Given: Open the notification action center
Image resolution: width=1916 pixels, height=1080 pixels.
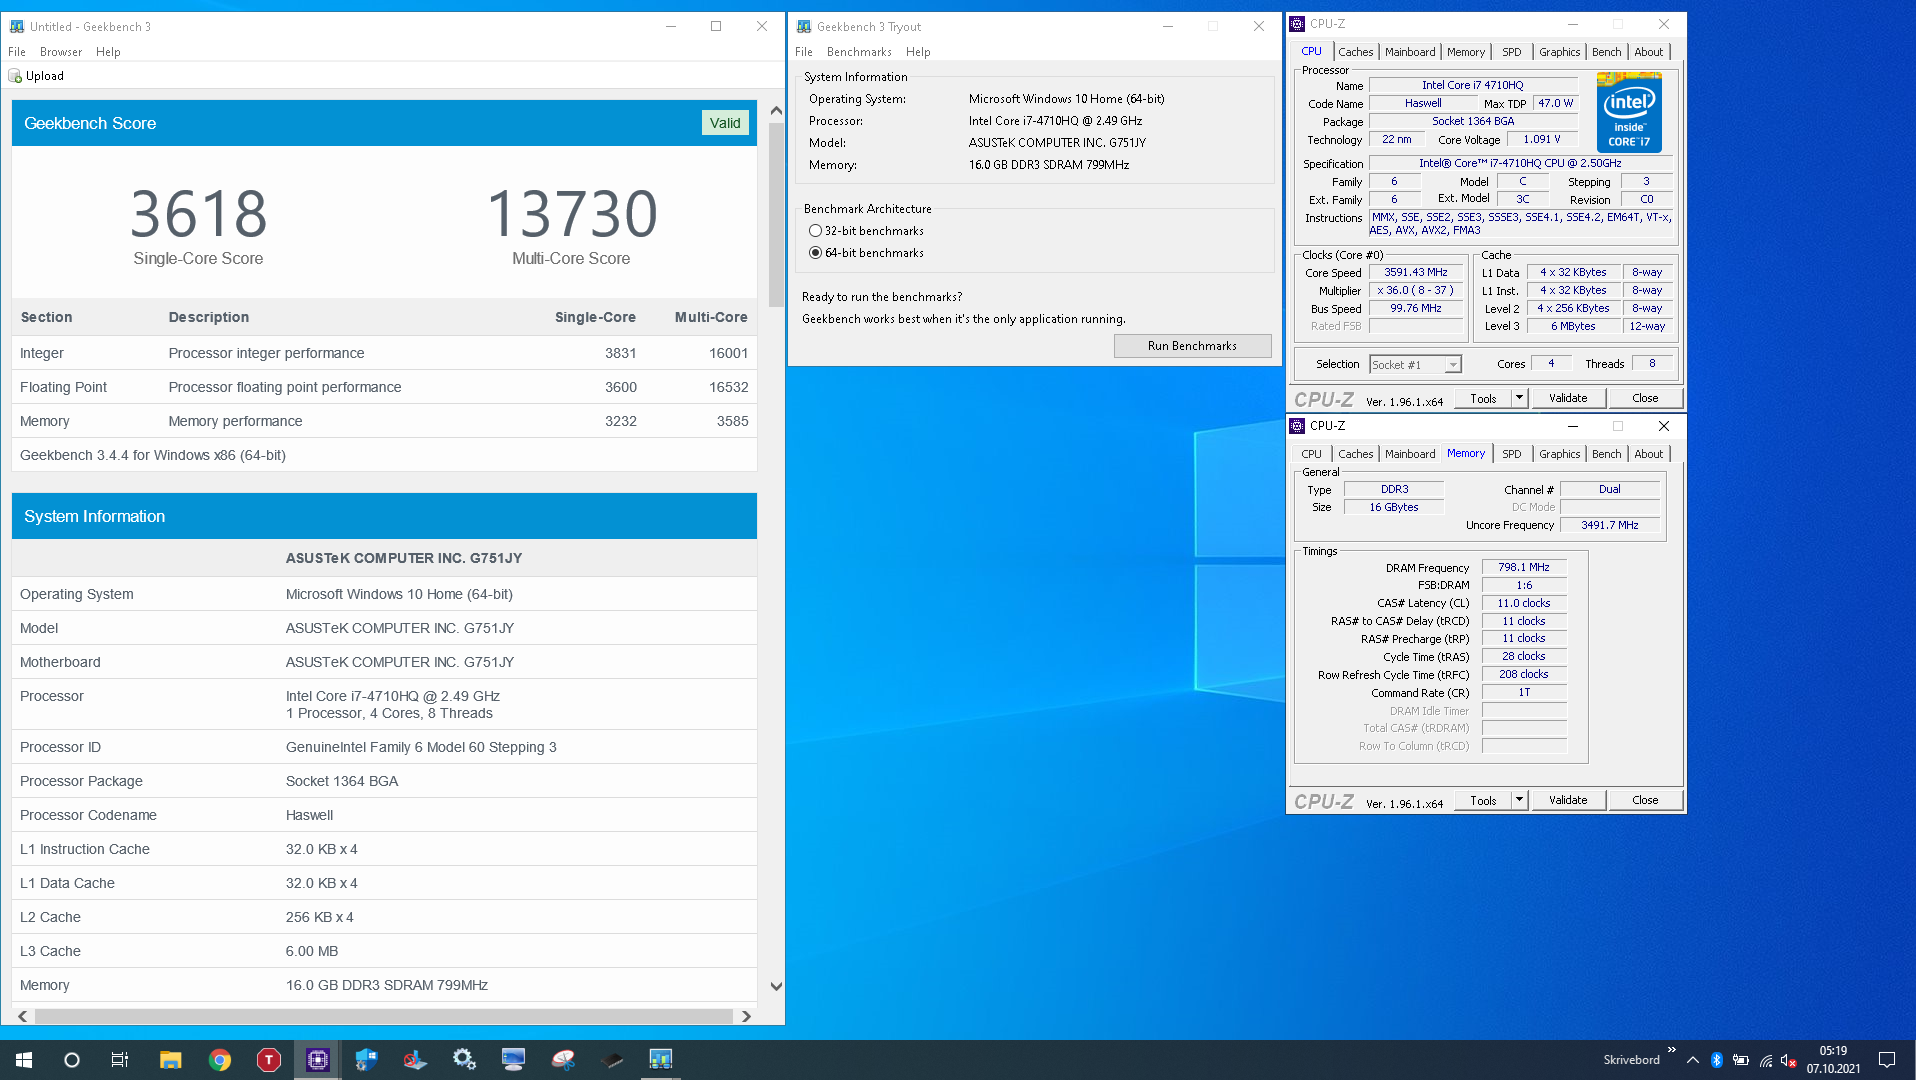Looking at the screenshot, I should click(x=1887, y=1060).
